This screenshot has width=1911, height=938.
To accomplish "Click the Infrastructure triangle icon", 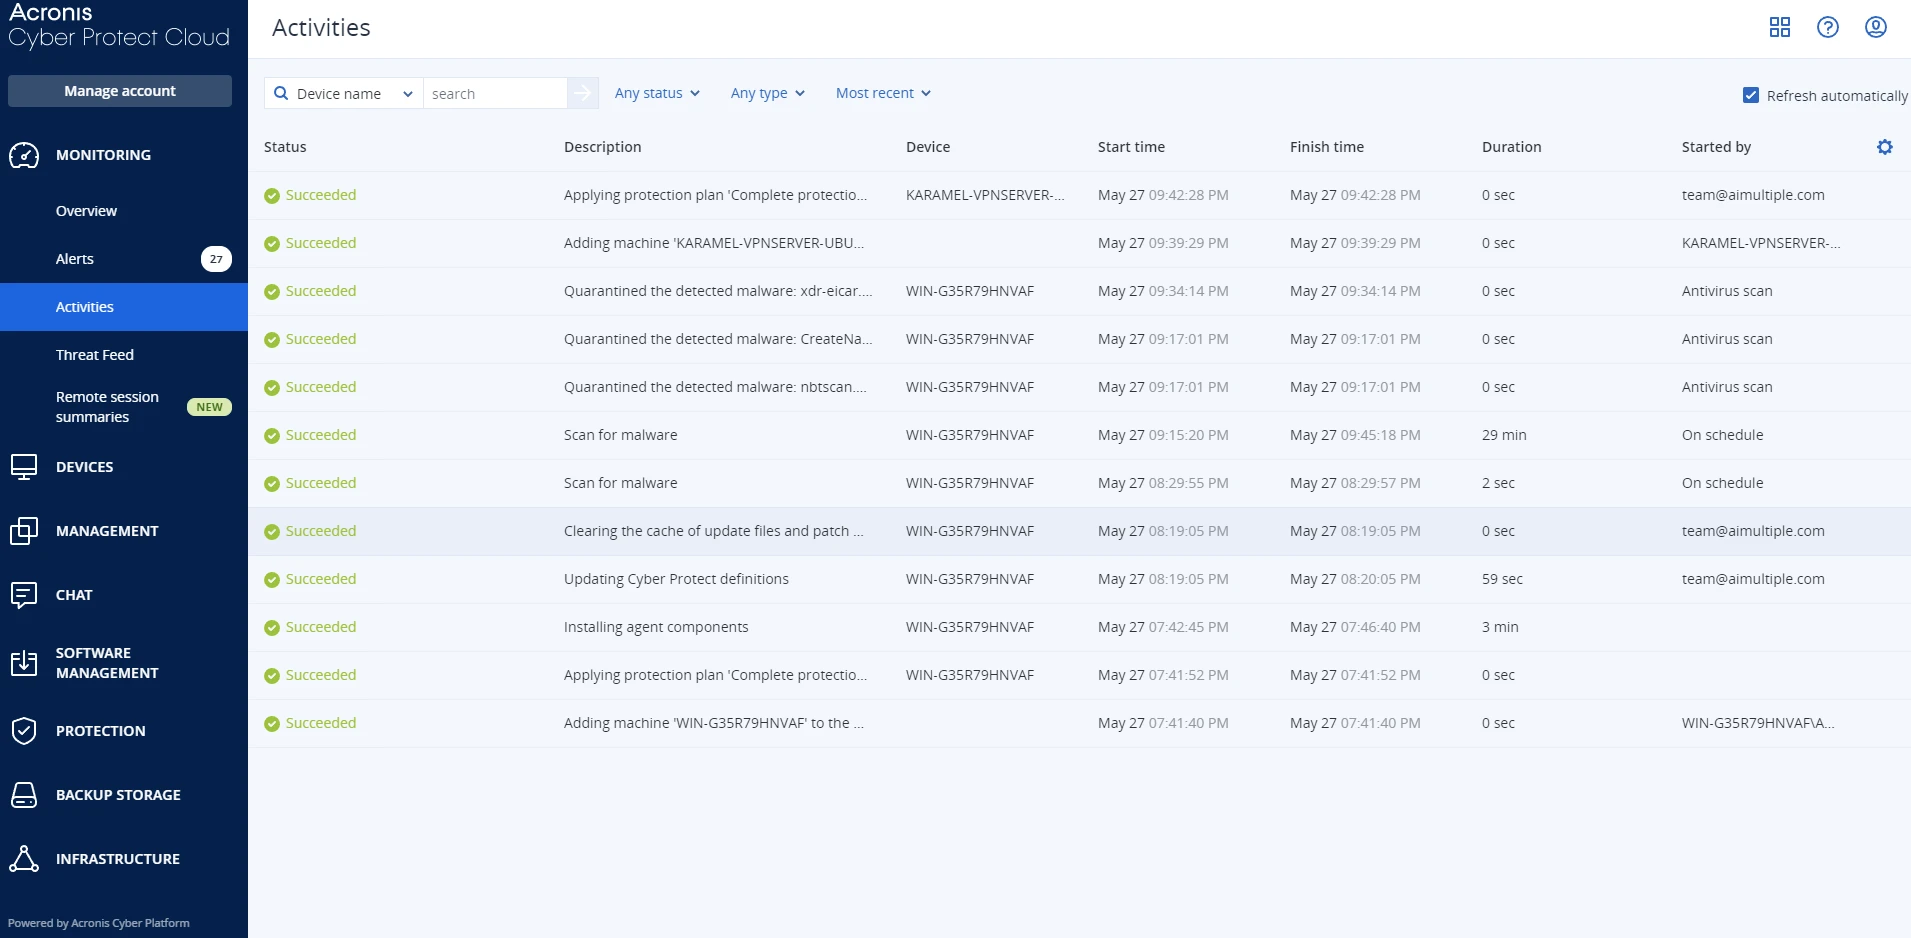I will 24,859.
